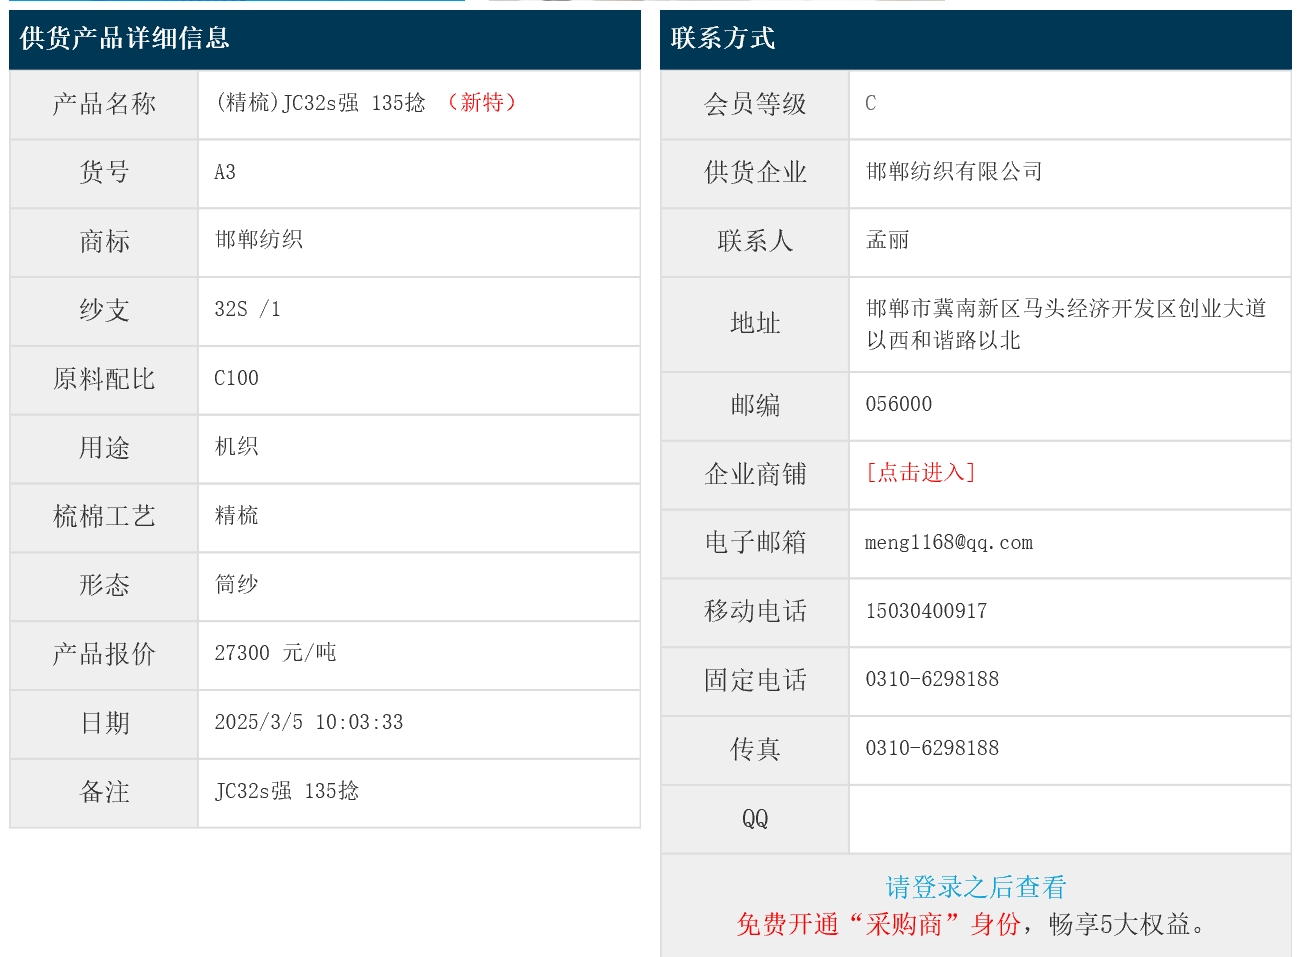The height and width of the screenshot is (957, 1301).
Task: Select the supplier name 邯郸纺织有限公司
Action: (x=954, y=172)
